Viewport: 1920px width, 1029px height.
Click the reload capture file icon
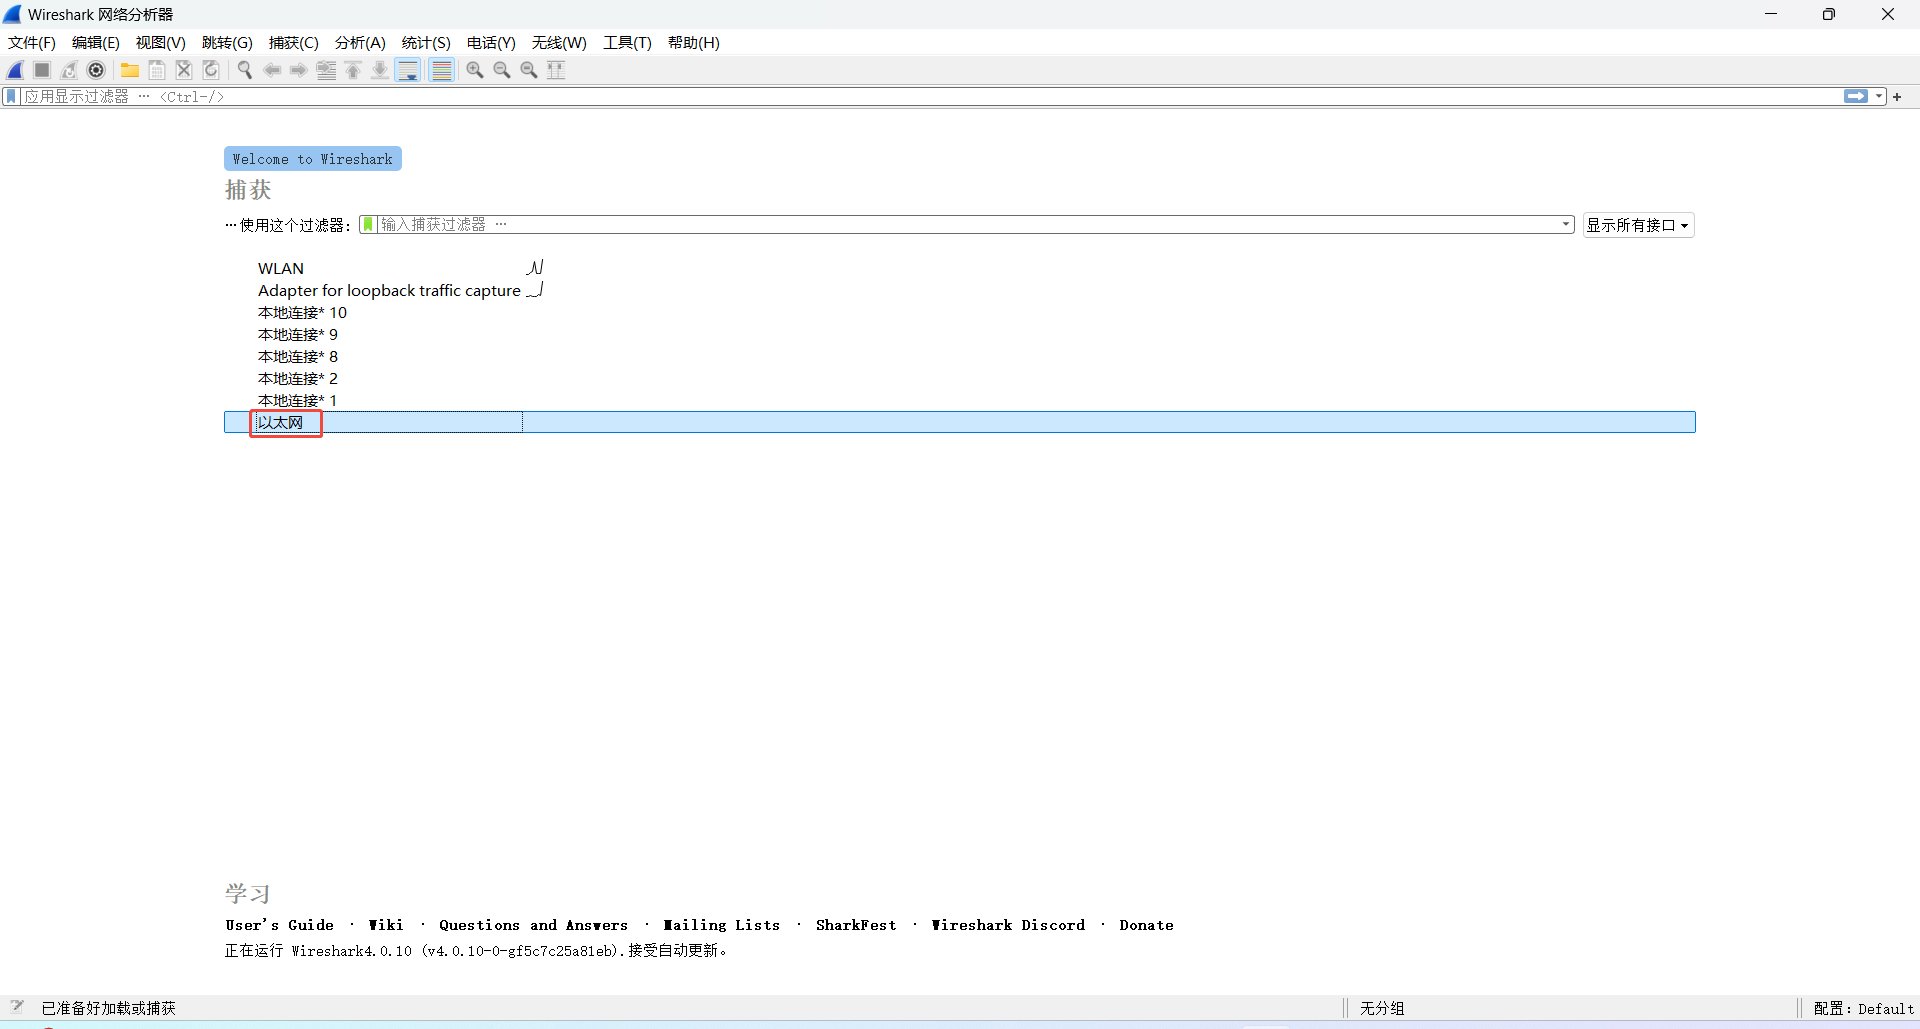[211, 70]
